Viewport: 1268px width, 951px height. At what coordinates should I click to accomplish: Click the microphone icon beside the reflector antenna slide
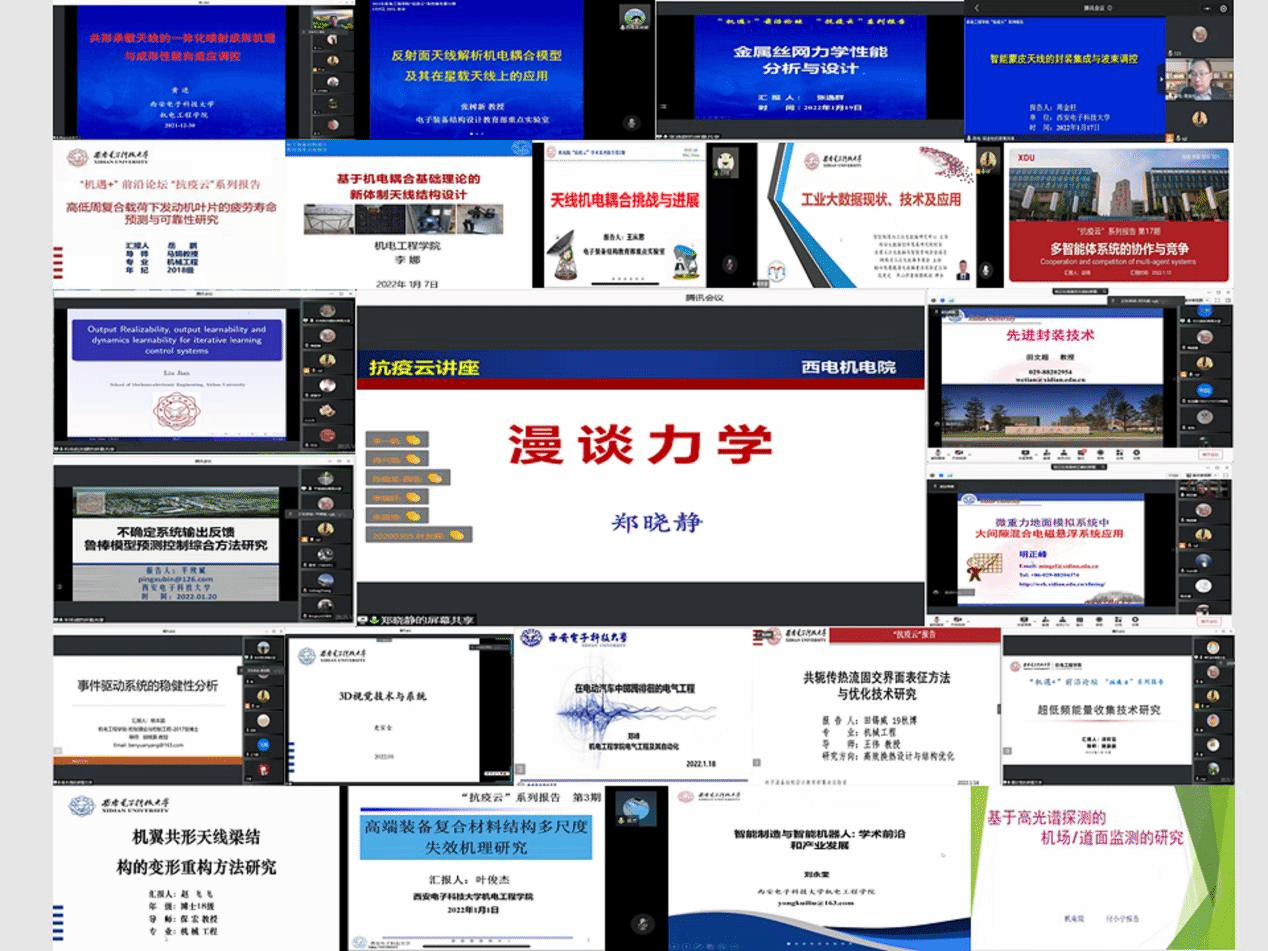pos(631,122)
